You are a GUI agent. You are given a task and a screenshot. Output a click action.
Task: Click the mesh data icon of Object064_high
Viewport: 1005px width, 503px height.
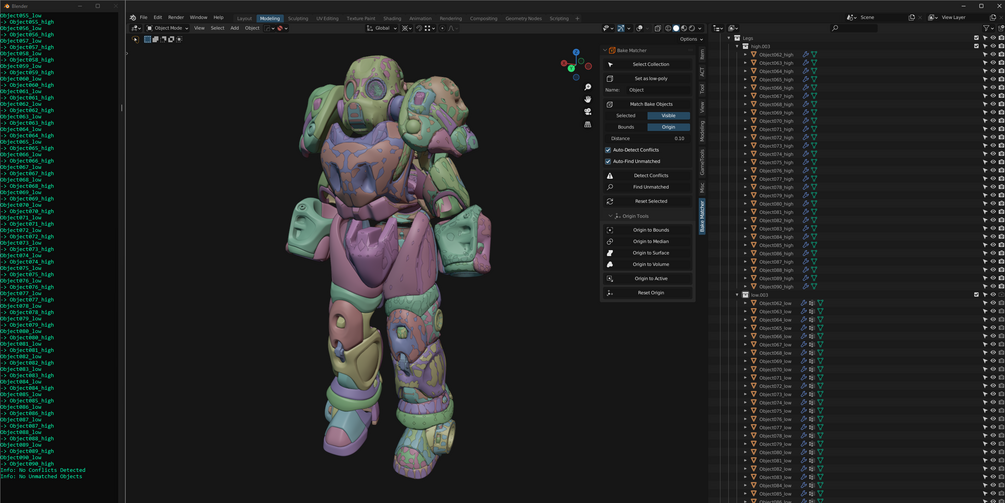pos(814,71)
